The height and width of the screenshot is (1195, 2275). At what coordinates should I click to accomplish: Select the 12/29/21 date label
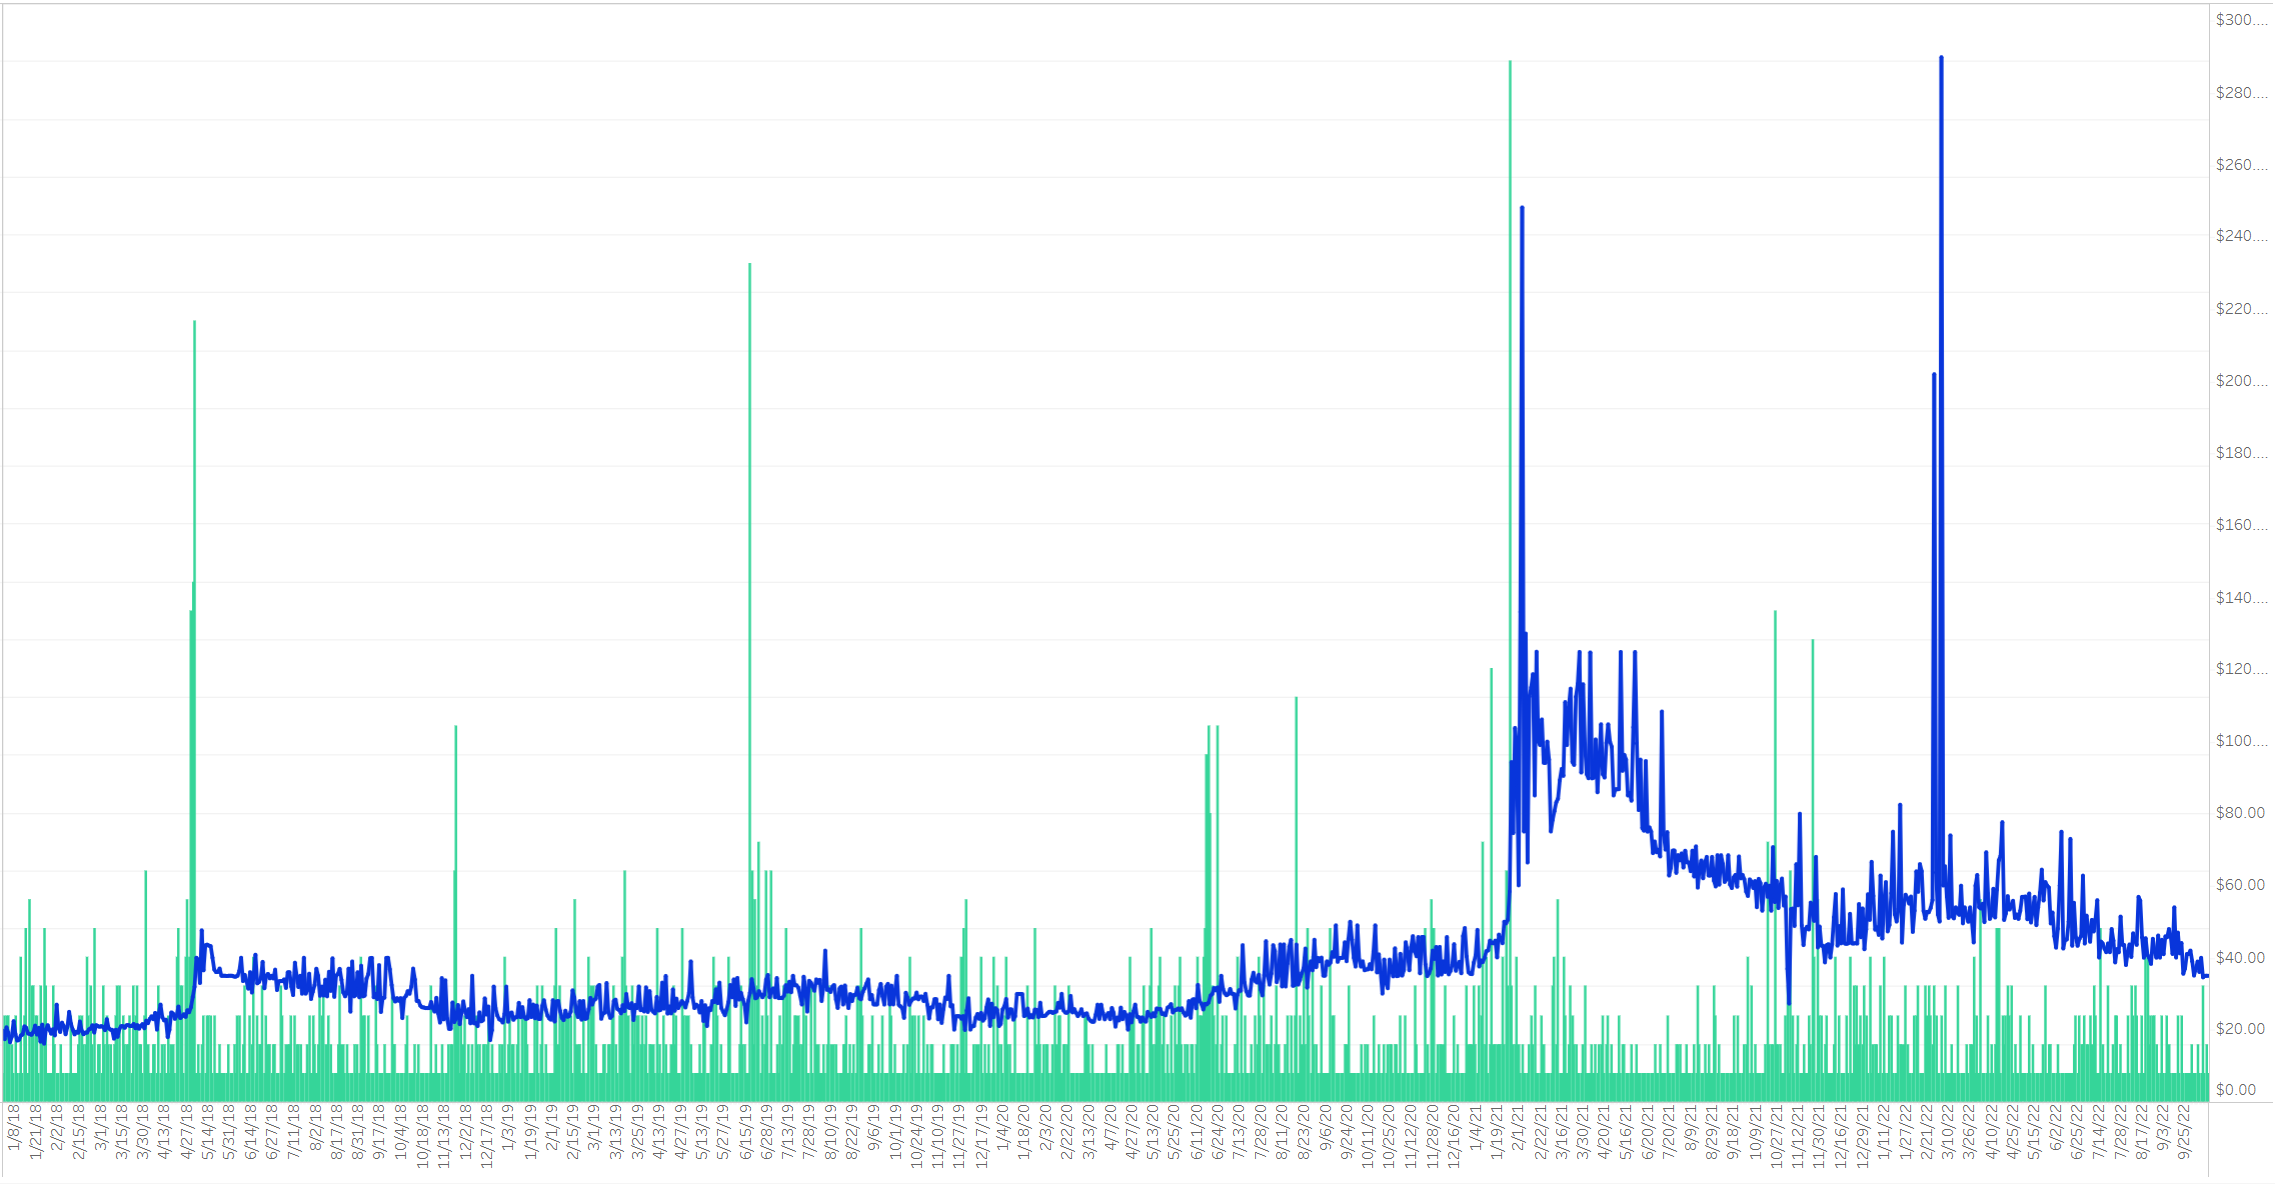(x=1863, y=1135)
